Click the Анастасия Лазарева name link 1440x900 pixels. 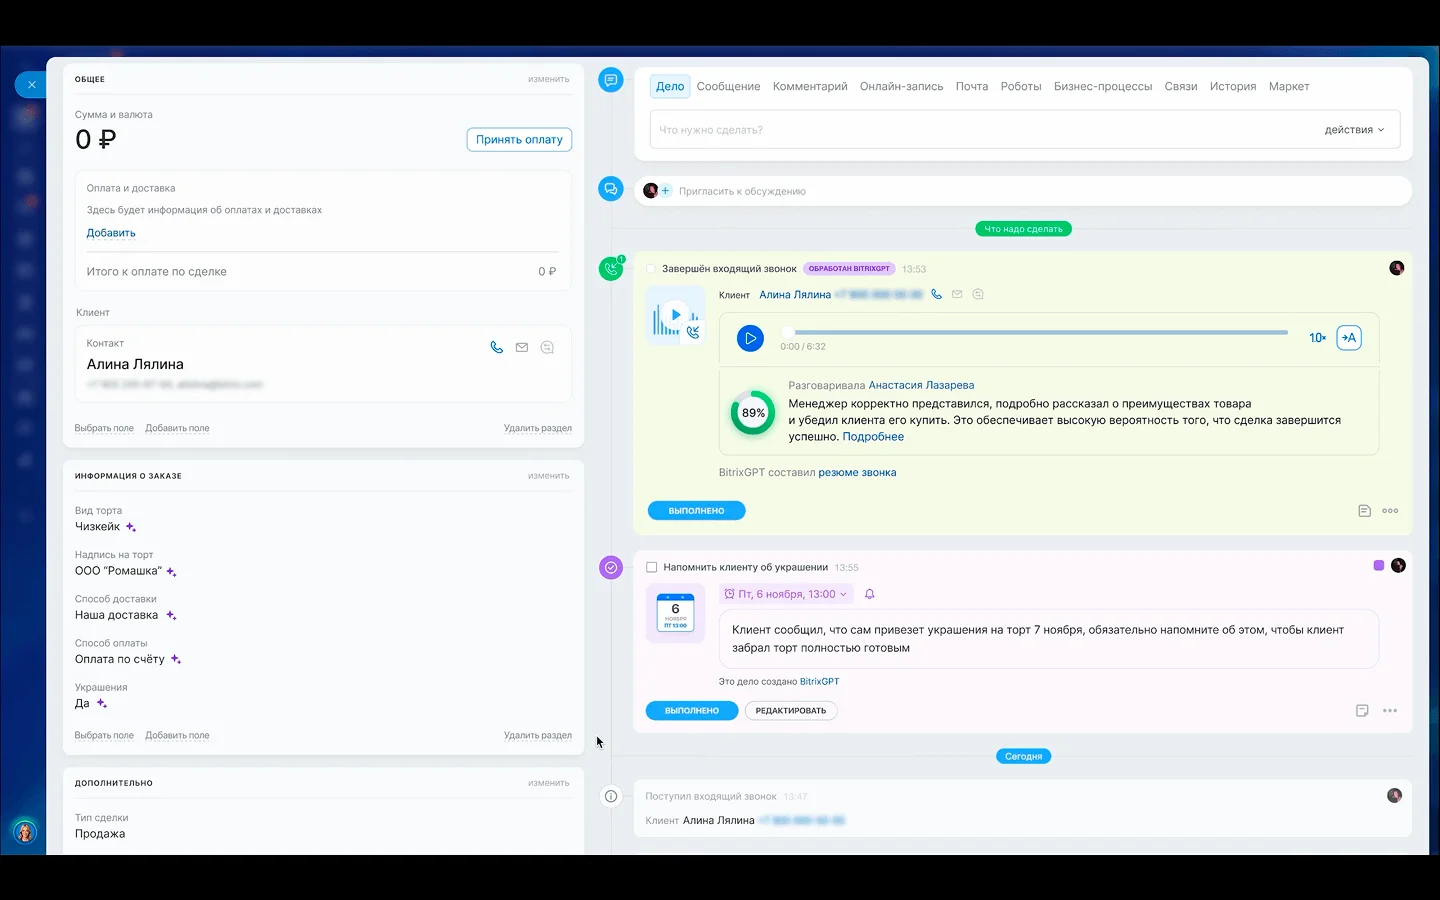(x=921, y=385)
